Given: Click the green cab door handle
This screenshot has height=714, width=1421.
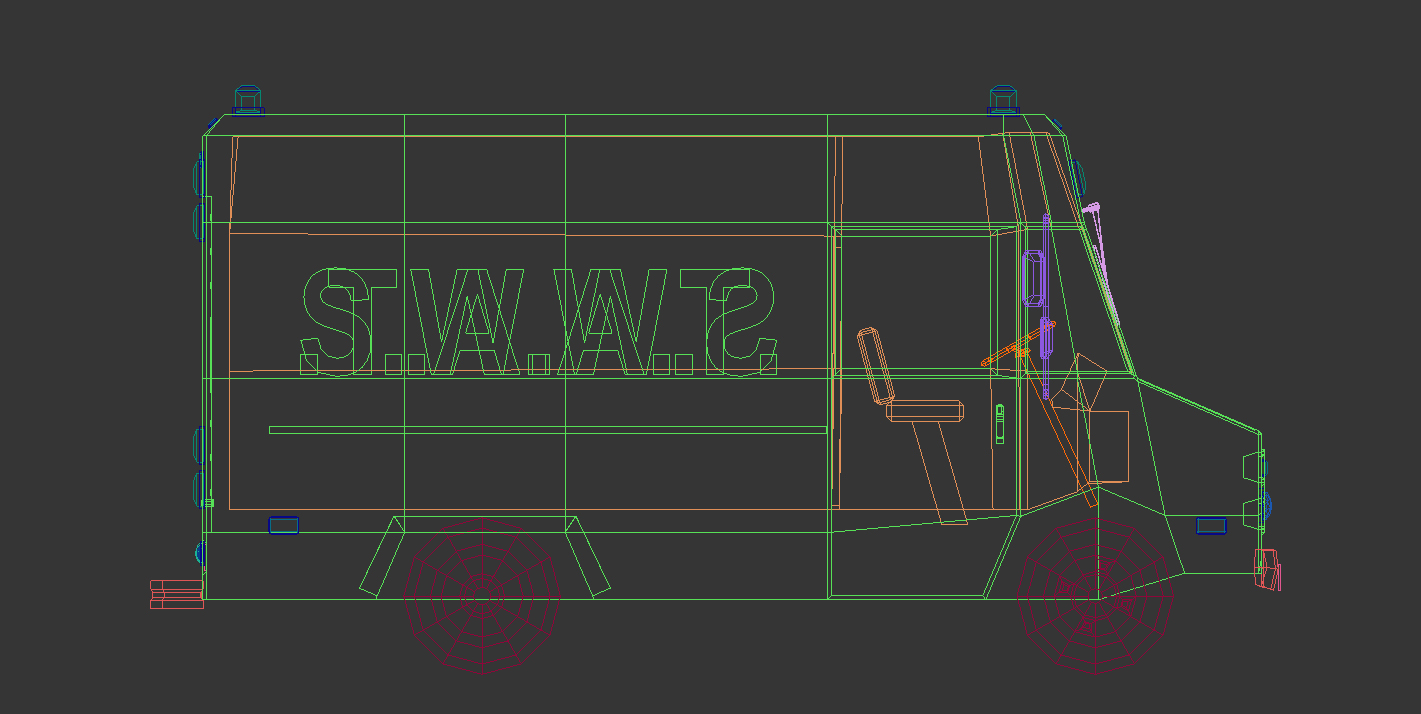Looking at the screenshot, I should pyautogui.click(x=1000, y=424).
